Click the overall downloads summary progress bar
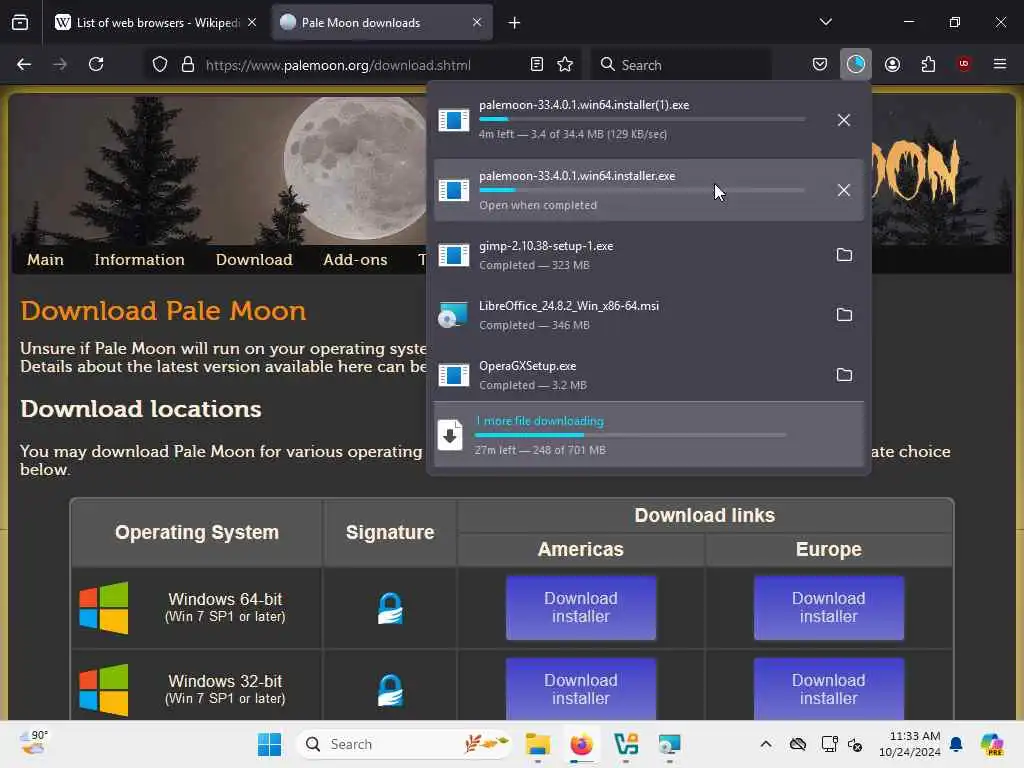The width and height of the screenshot is (1024, 768). point(630,435)
